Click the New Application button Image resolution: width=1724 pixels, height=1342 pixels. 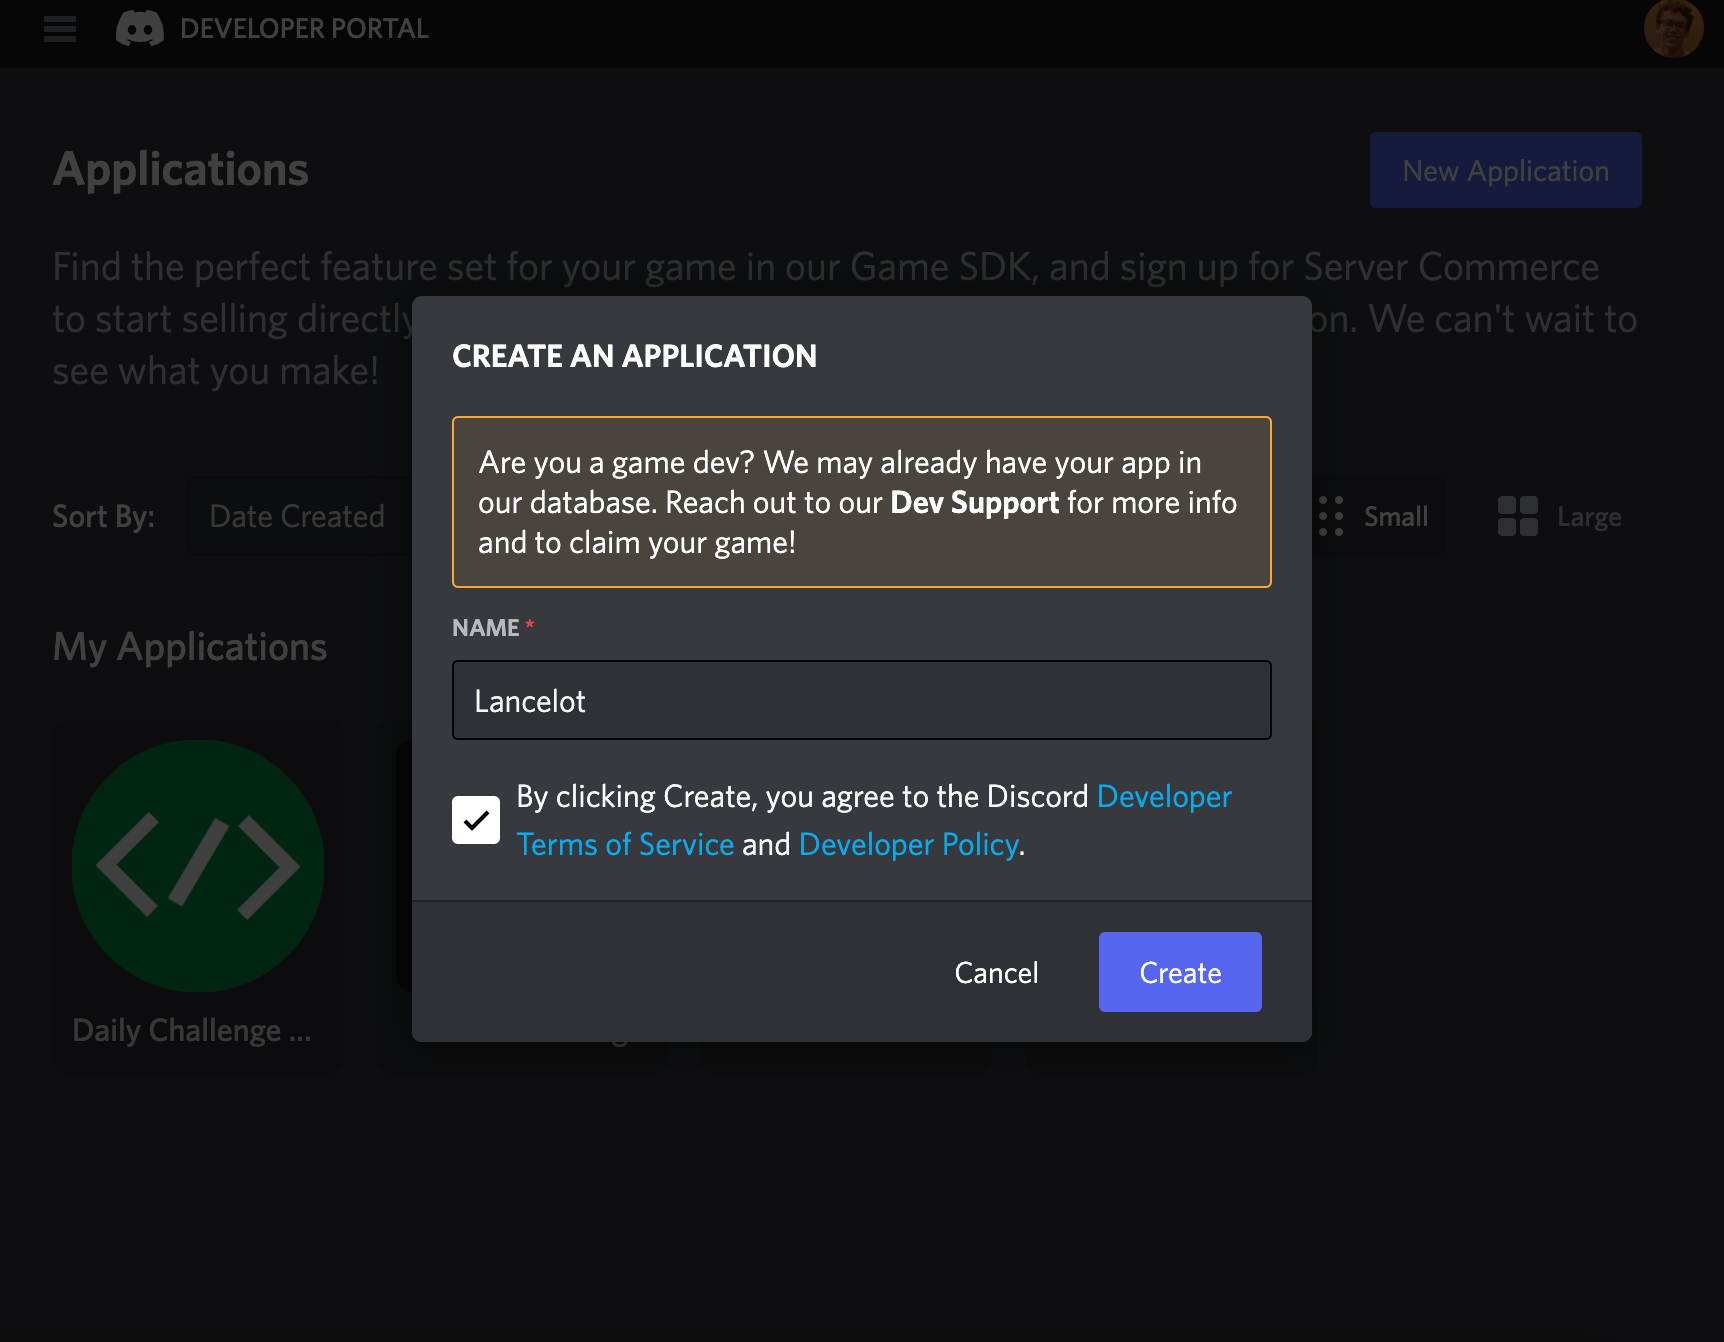tap(1505, 170)
